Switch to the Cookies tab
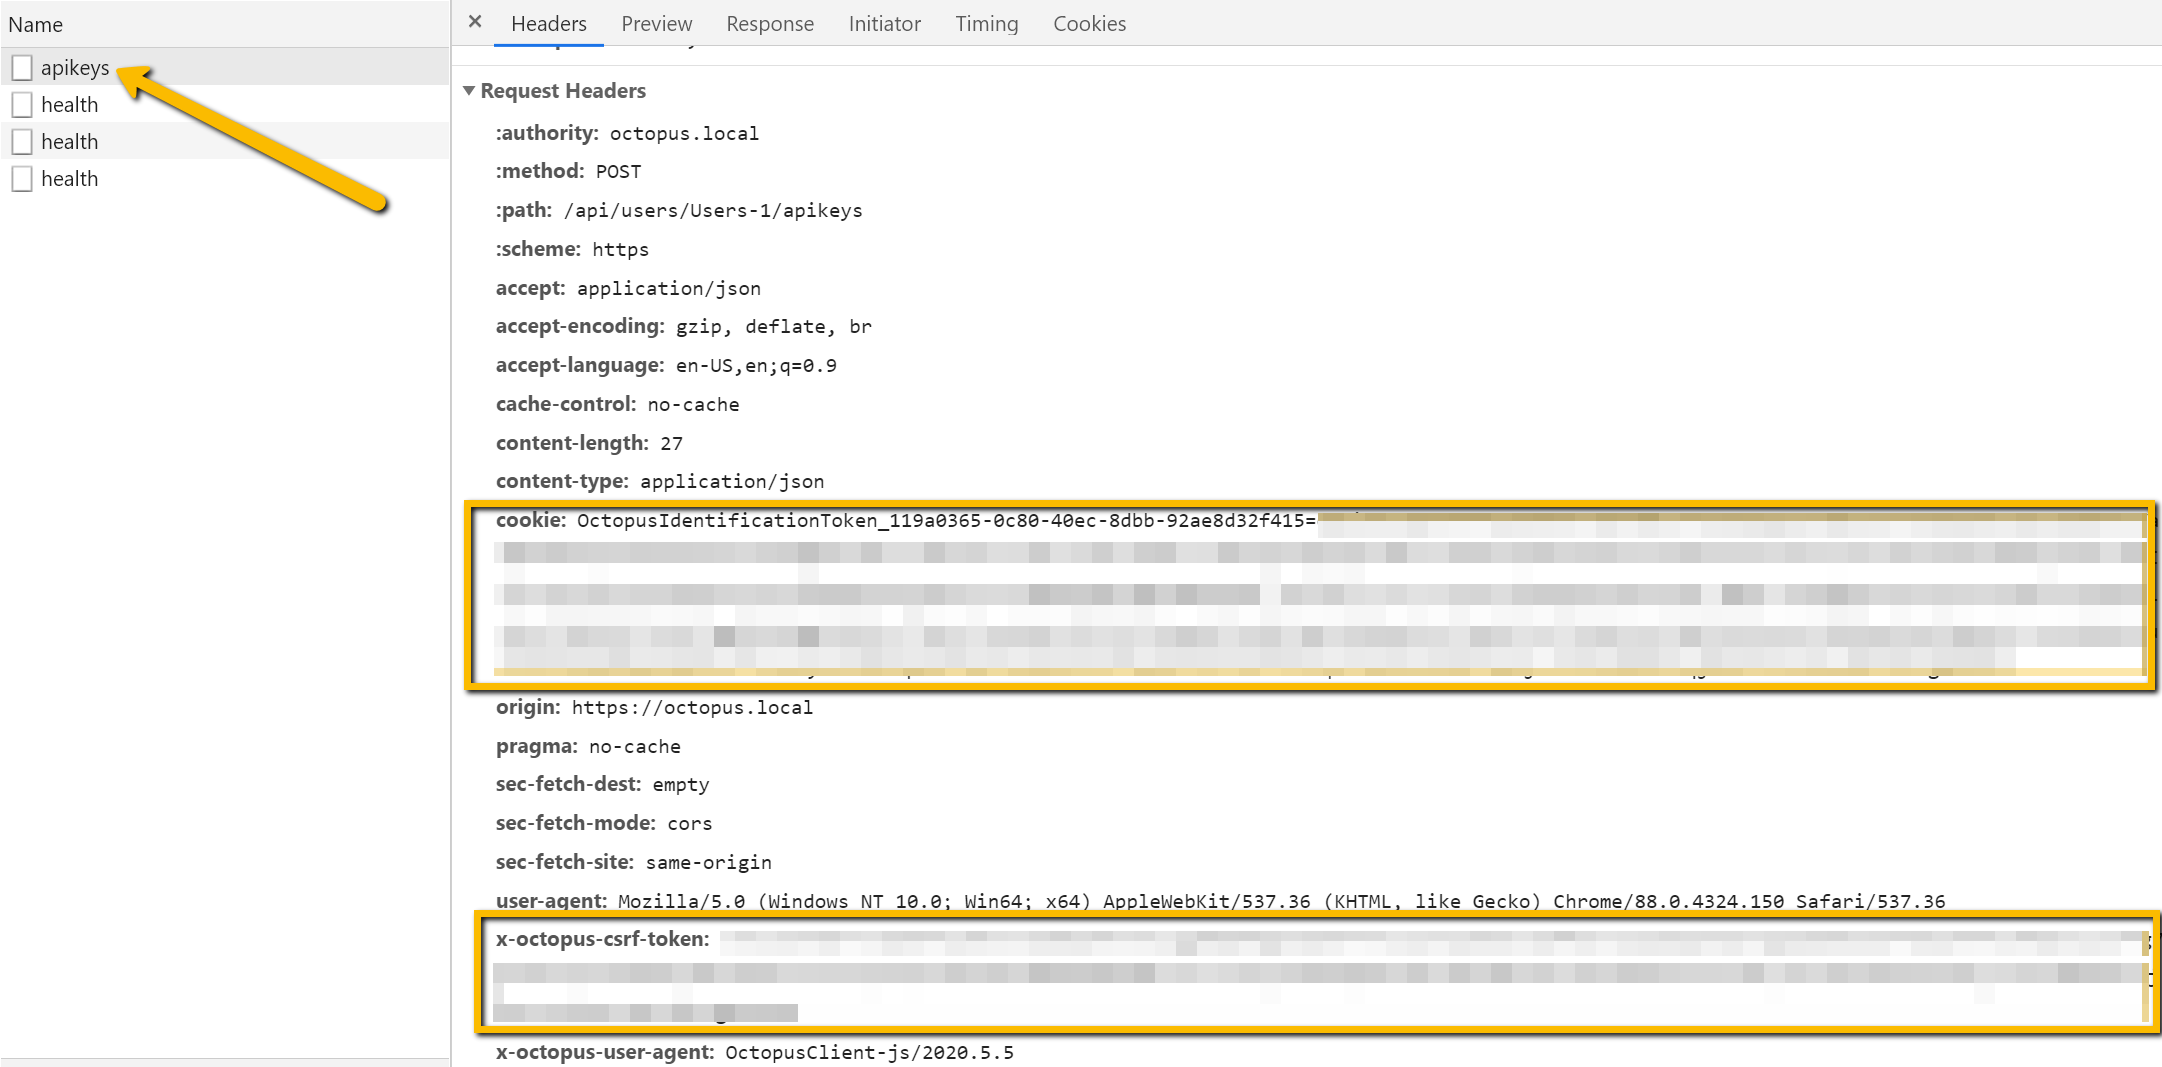This screenshot has height=1067, width=2162. point(1089,23)
